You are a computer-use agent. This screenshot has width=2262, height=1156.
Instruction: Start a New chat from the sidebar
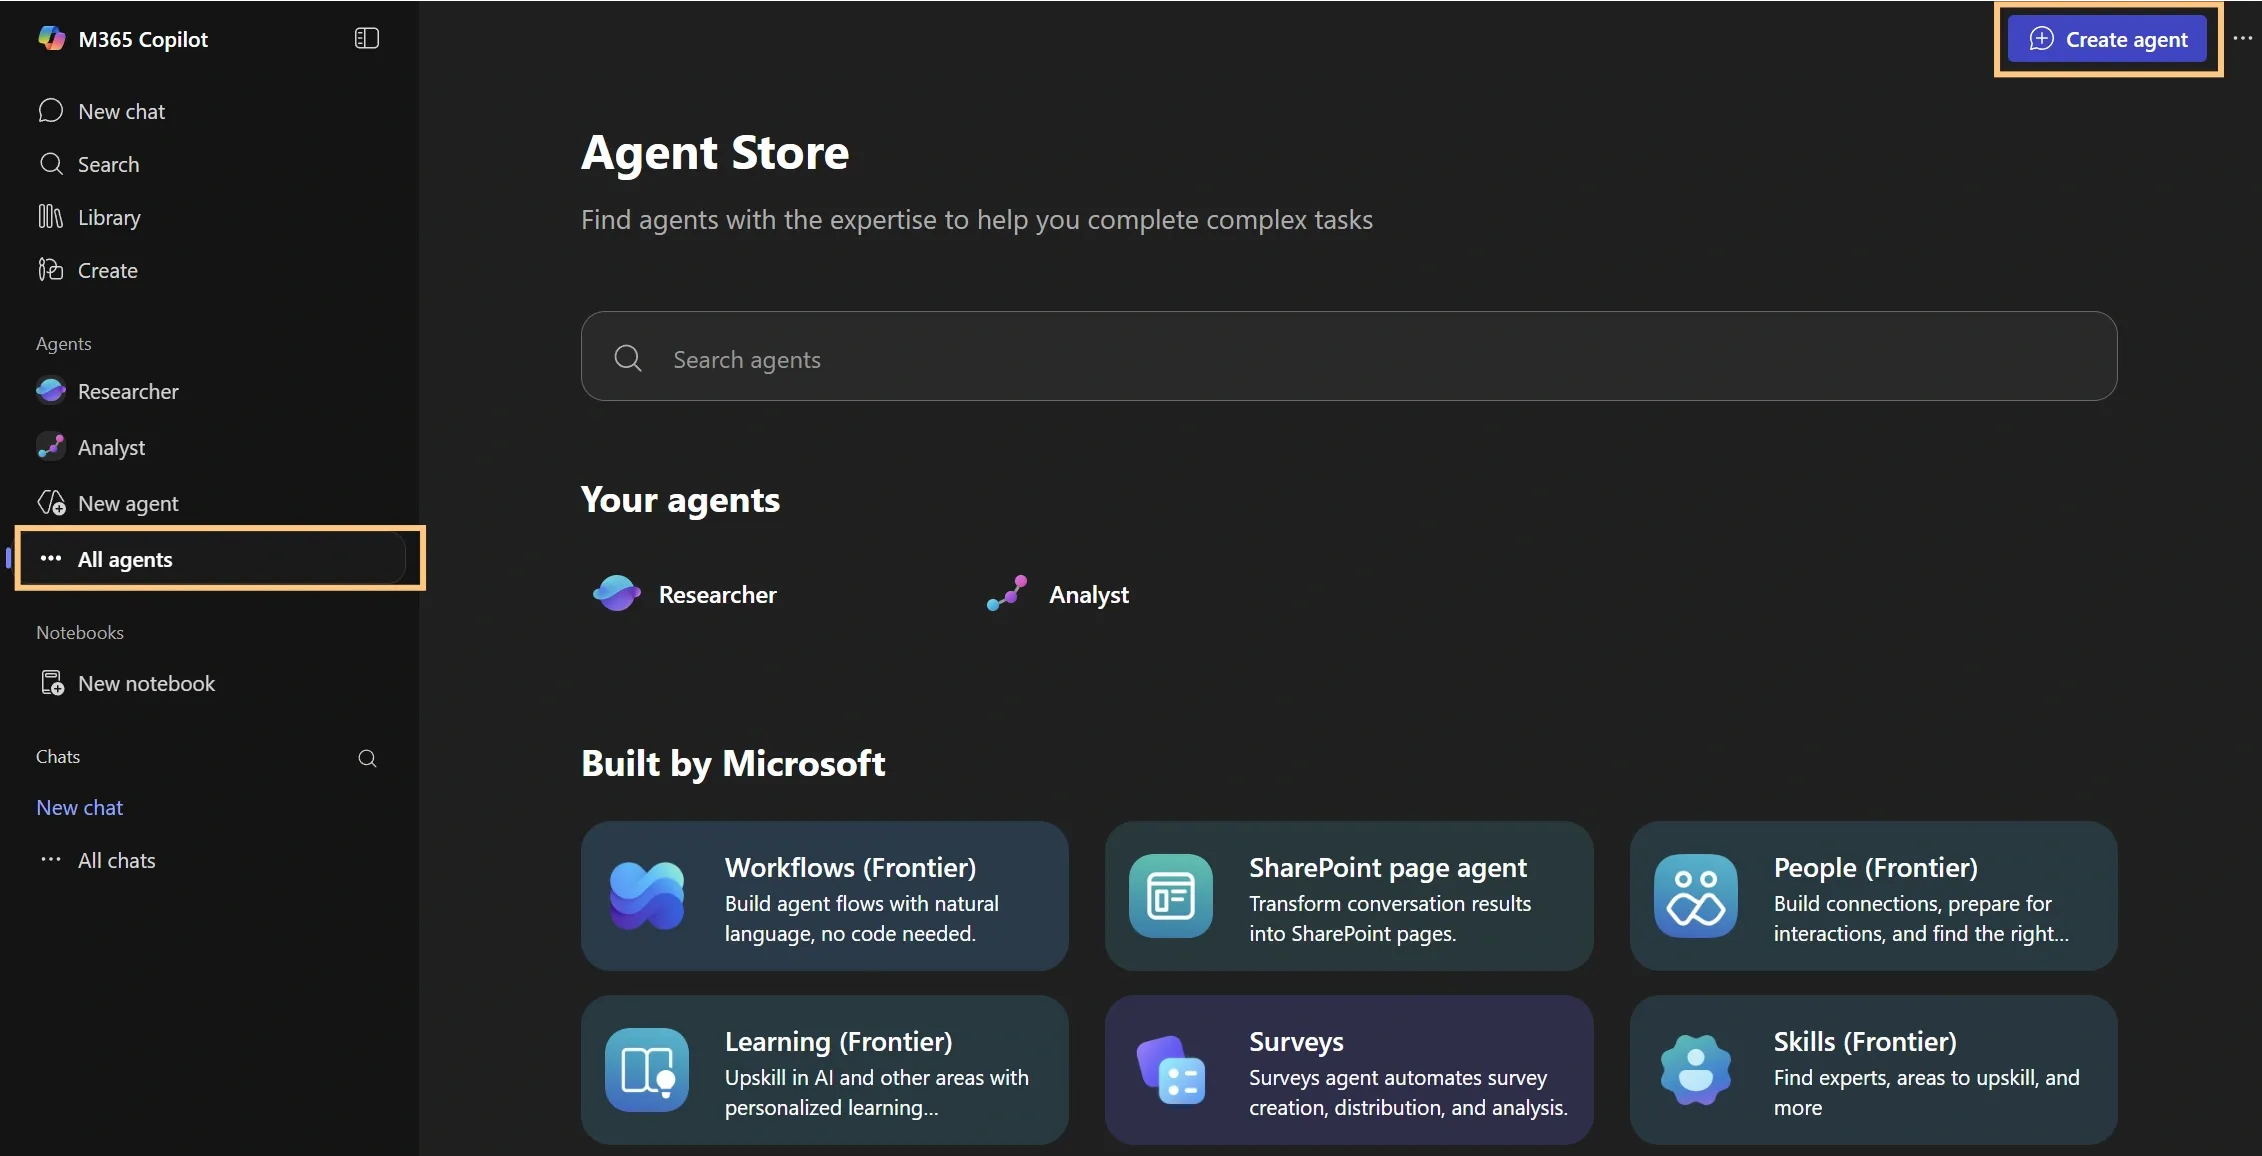pos(120,111)
